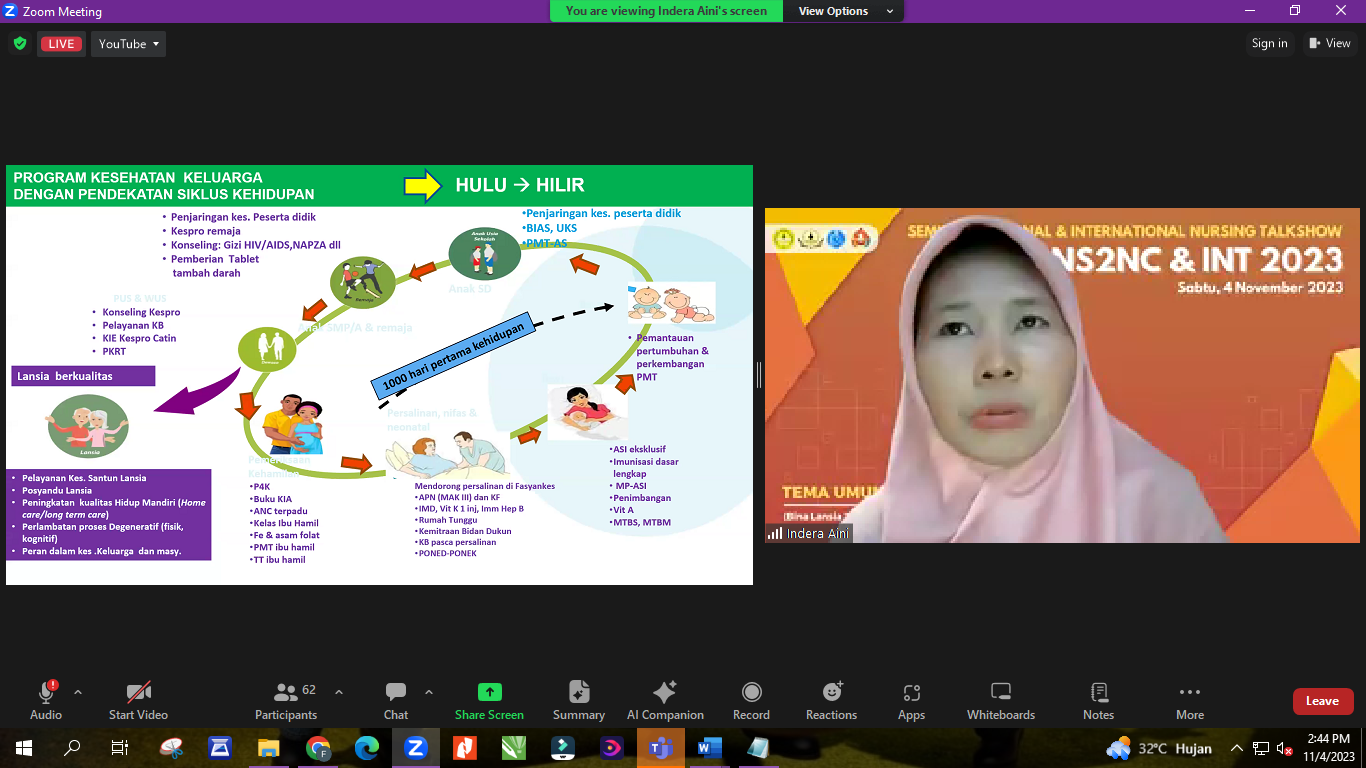Open the View Options dropdown
This screenshot has height=768, width=1366.
(x=840, y=11)
